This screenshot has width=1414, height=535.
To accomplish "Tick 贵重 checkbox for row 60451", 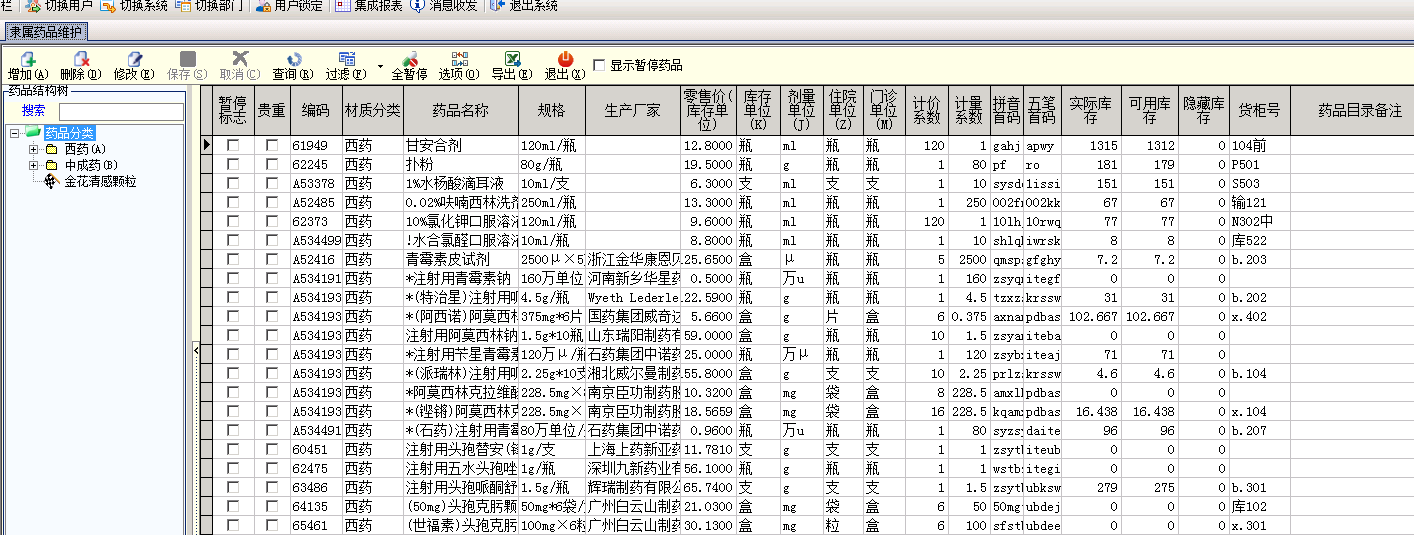I will click(272, 450).
